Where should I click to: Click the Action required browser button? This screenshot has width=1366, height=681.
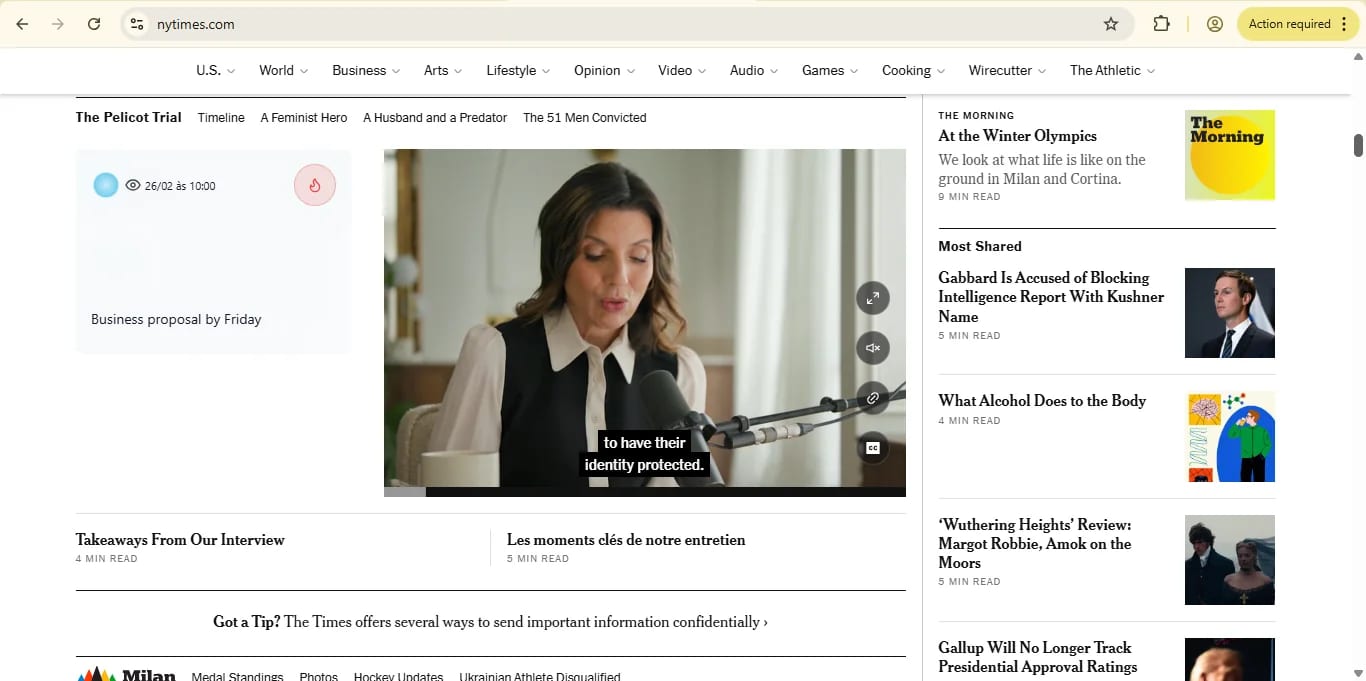point(1290,23)
